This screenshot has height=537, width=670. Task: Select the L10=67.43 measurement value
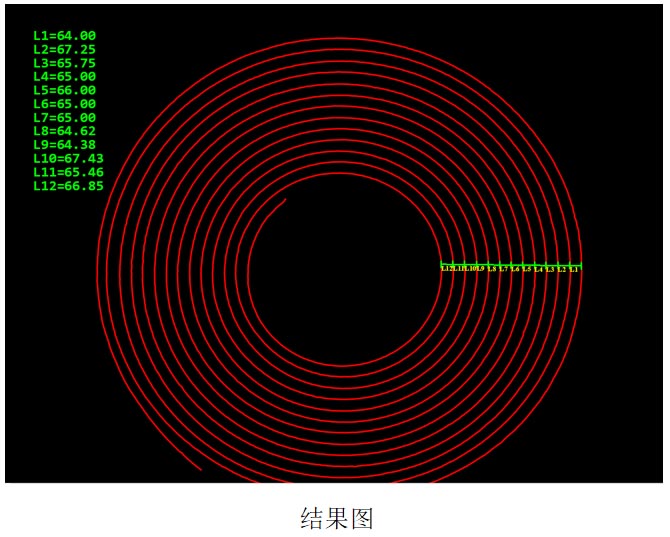(x=68, y=158)
